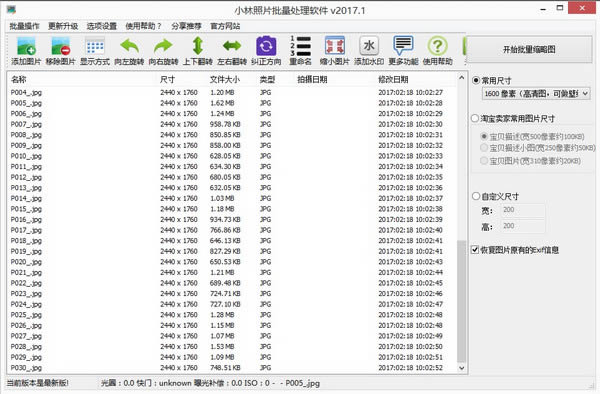Click the file list scrollbar down arrow

[461, 368]
